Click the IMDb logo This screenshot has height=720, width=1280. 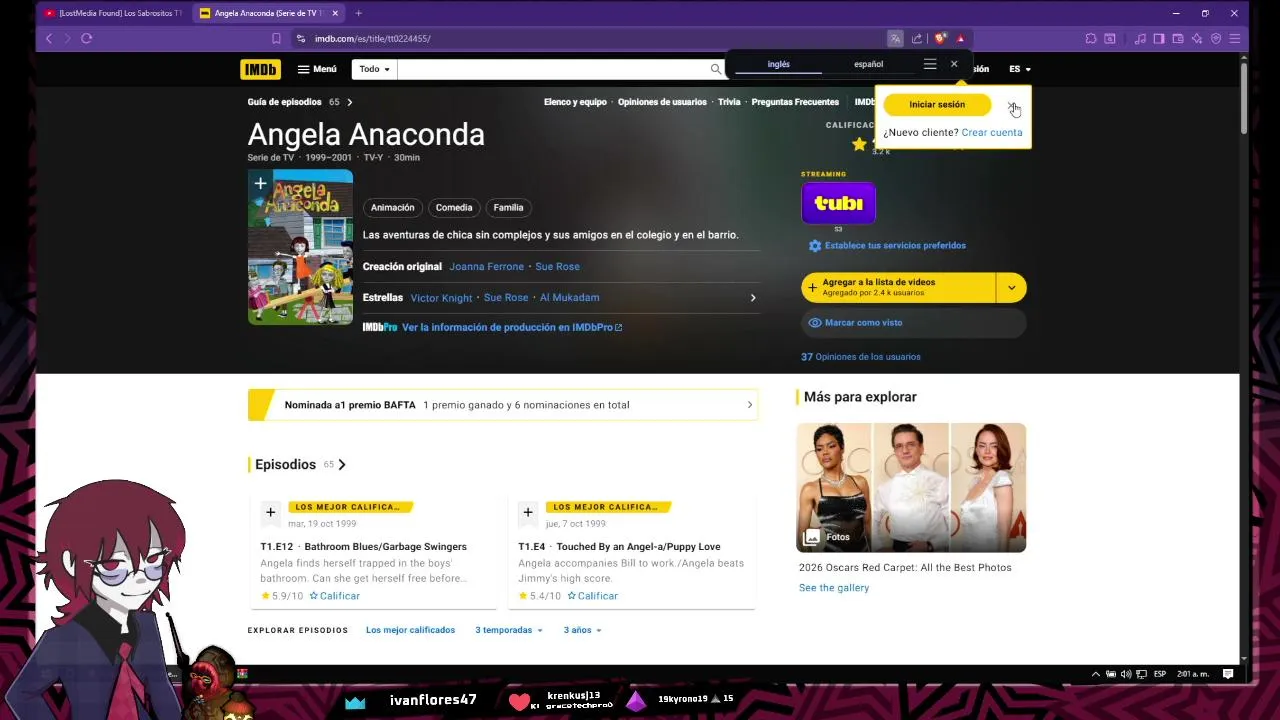point(260,69)
